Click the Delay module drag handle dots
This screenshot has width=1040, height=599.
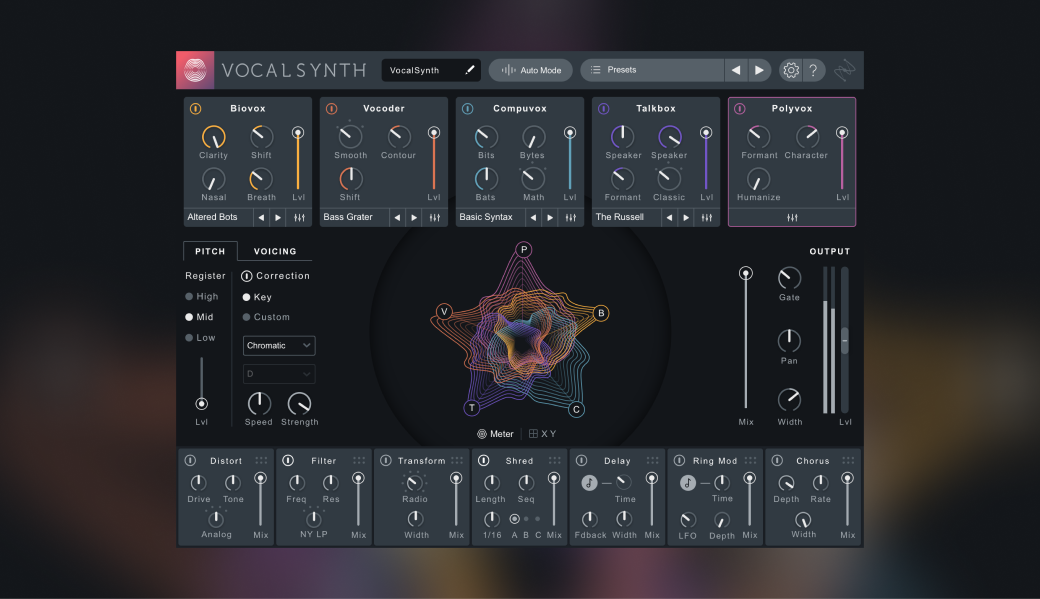pos(653,460)
